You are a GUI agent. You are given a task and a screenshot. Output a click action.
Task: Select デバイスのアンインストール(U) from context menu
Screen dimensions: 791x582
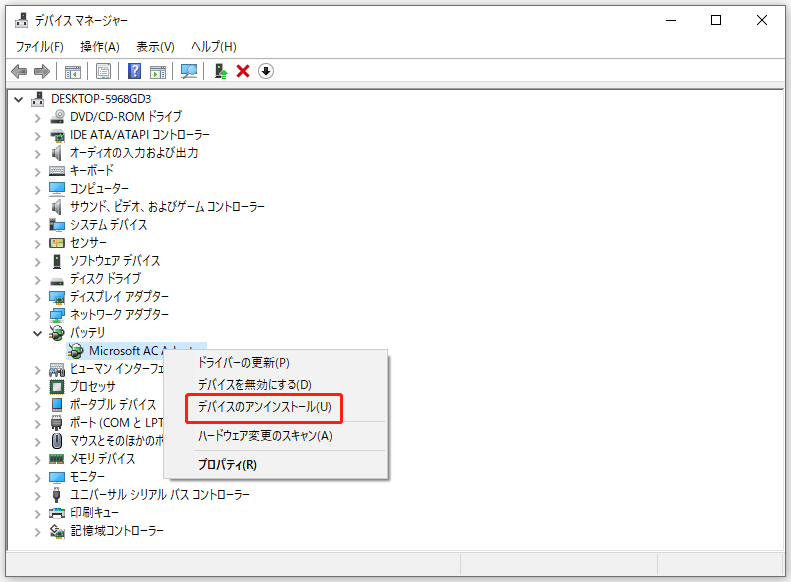(x=264, y=407)
